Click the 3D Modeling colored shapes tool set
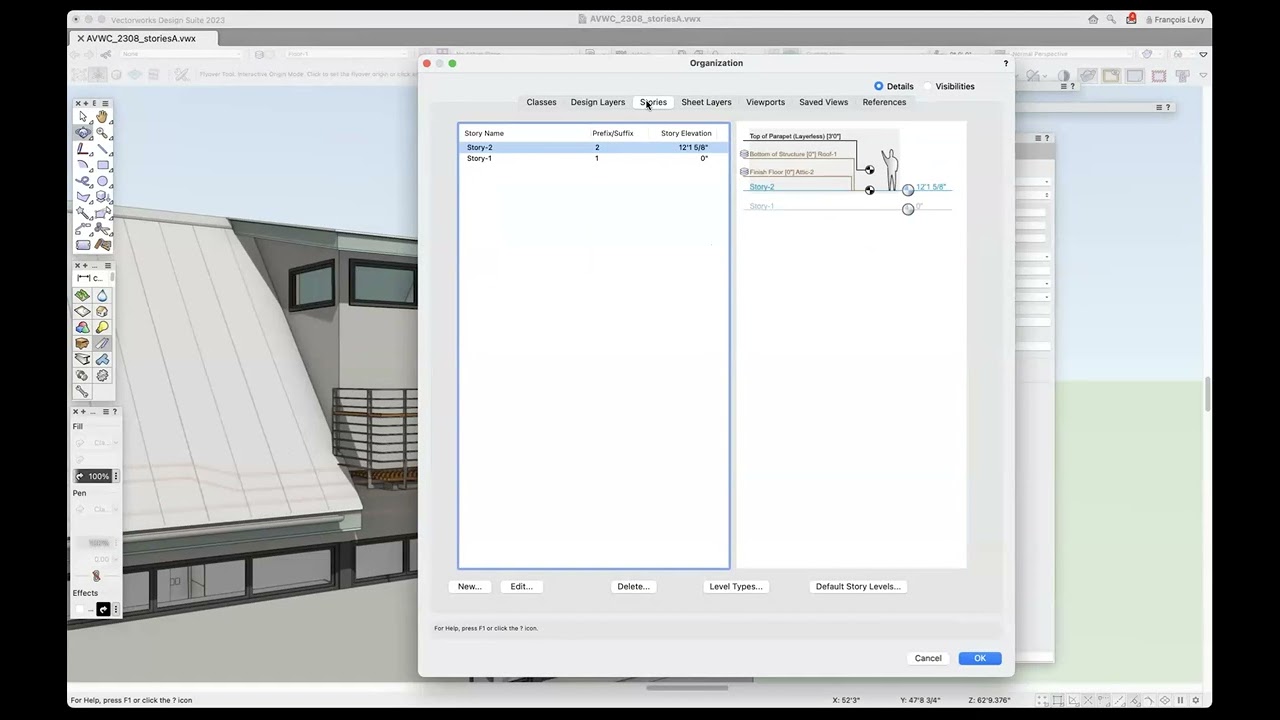Screen dimensions: 1280x720 pyautogui.click(x=83, y=327)
